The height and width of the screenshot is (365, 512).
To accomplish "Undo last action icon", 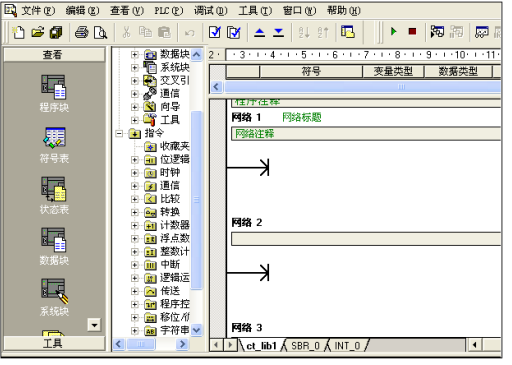I will point(189,32).
